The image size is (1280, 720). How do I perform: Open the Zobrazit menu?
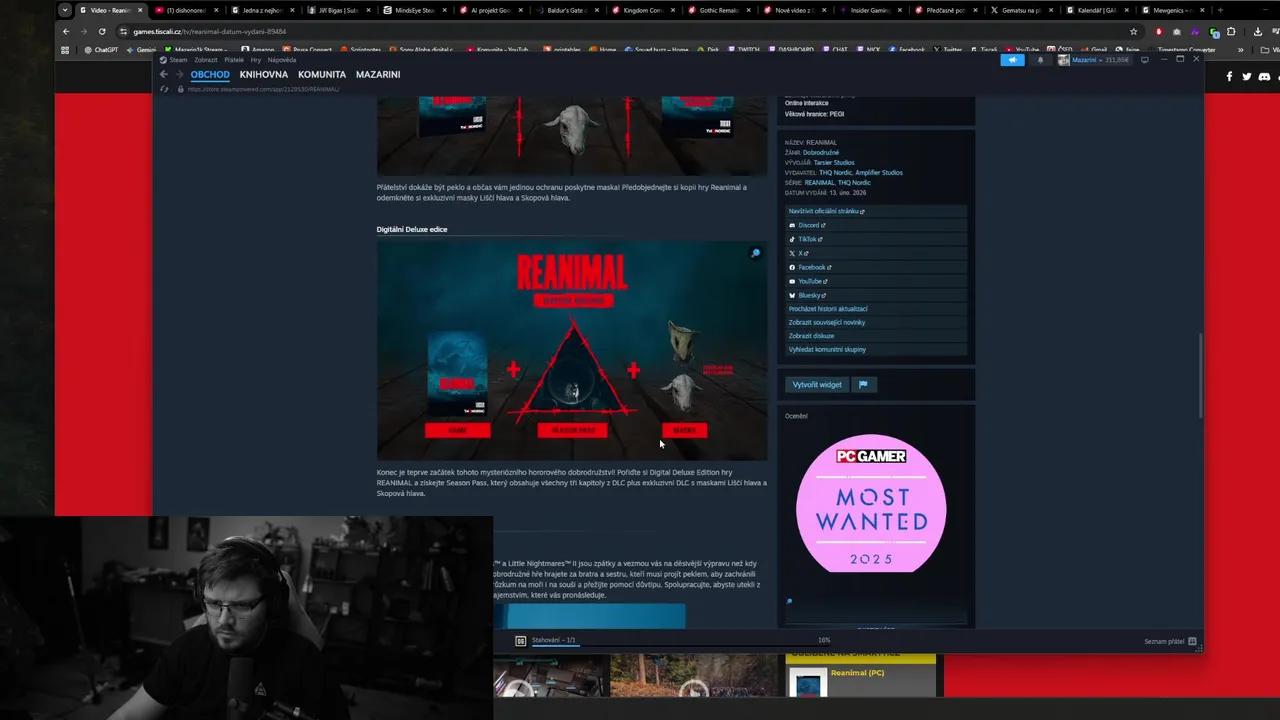pyautogui.click(x=206, y=60)
